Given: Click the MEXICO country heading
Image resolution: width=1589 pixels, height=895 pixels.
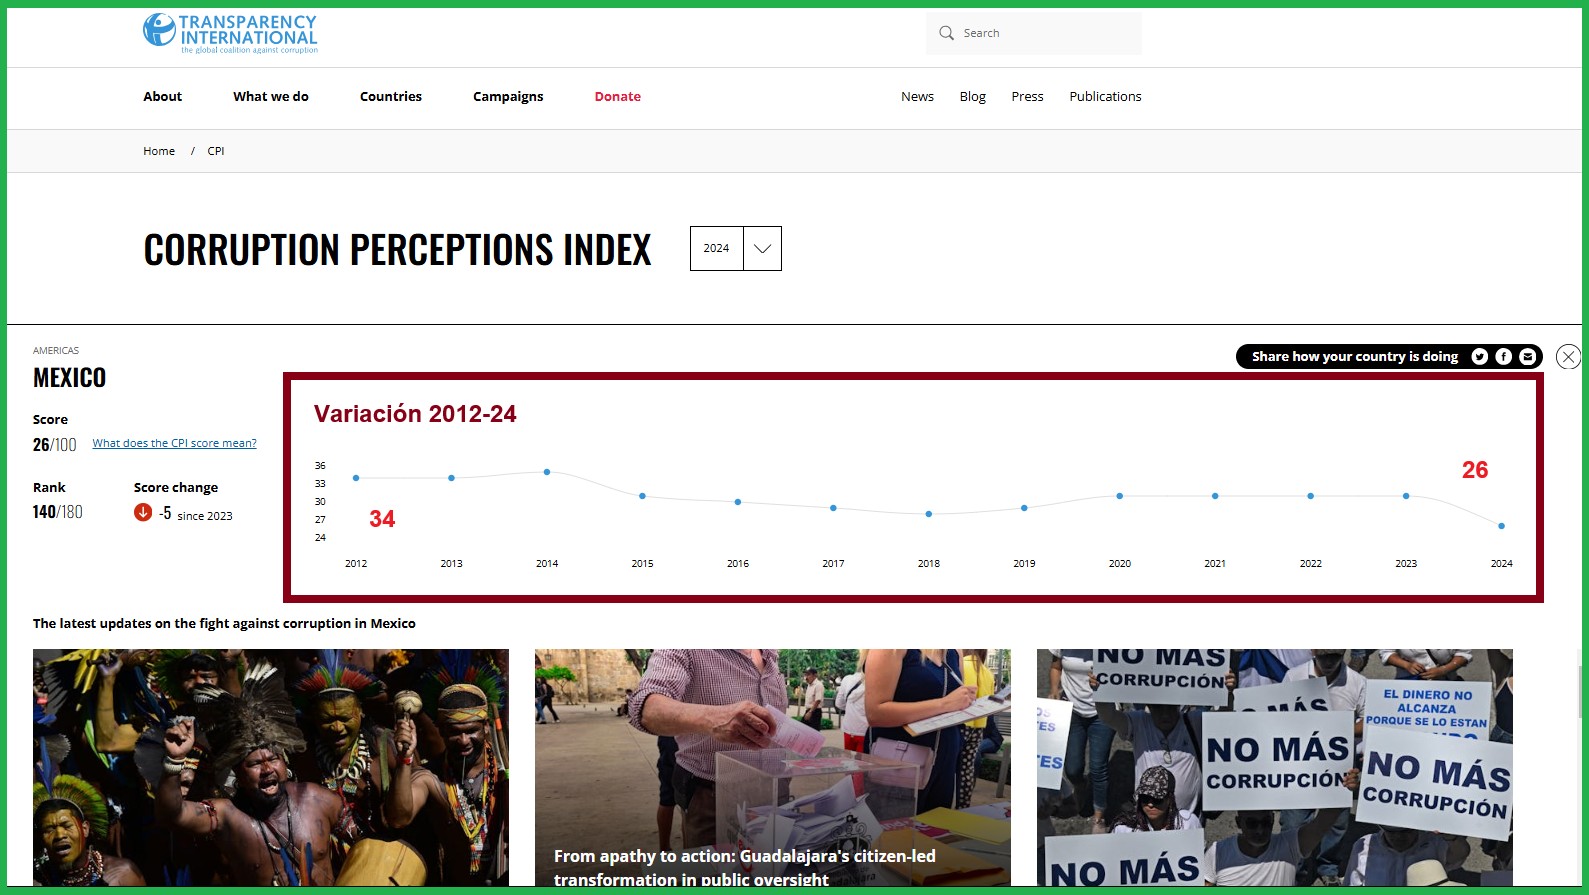Looking at the screenshot, I should pyautogui.click(x=69, y=378).
